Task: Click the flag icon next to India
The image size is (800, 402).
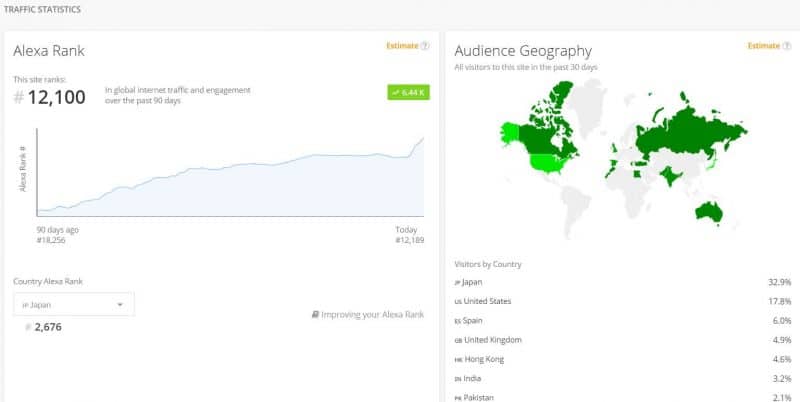Action: (x=458, y=379)
